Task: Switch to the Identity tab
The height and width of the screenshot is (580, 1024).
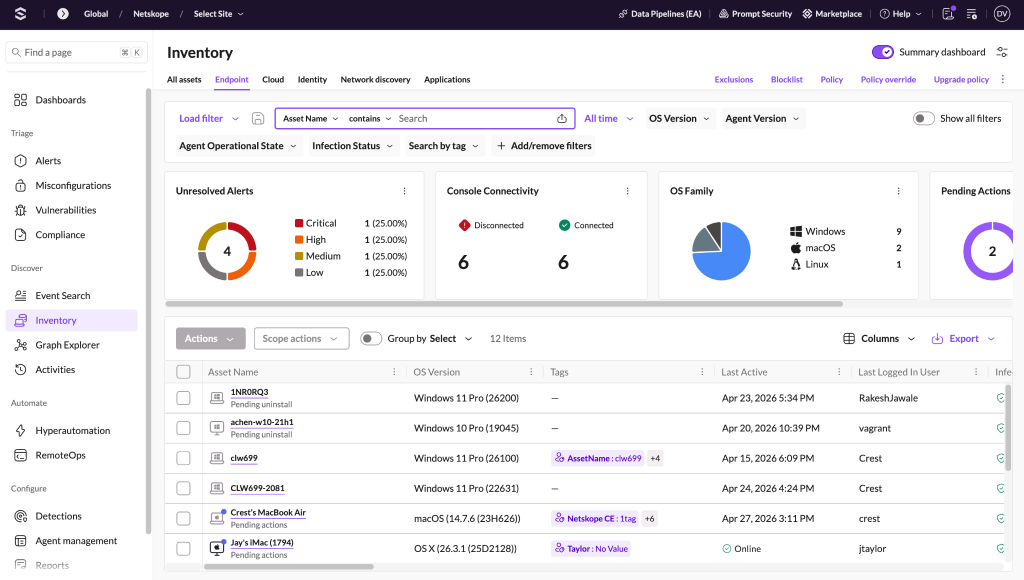Action: pyautogui.click(x=312, y=80)
